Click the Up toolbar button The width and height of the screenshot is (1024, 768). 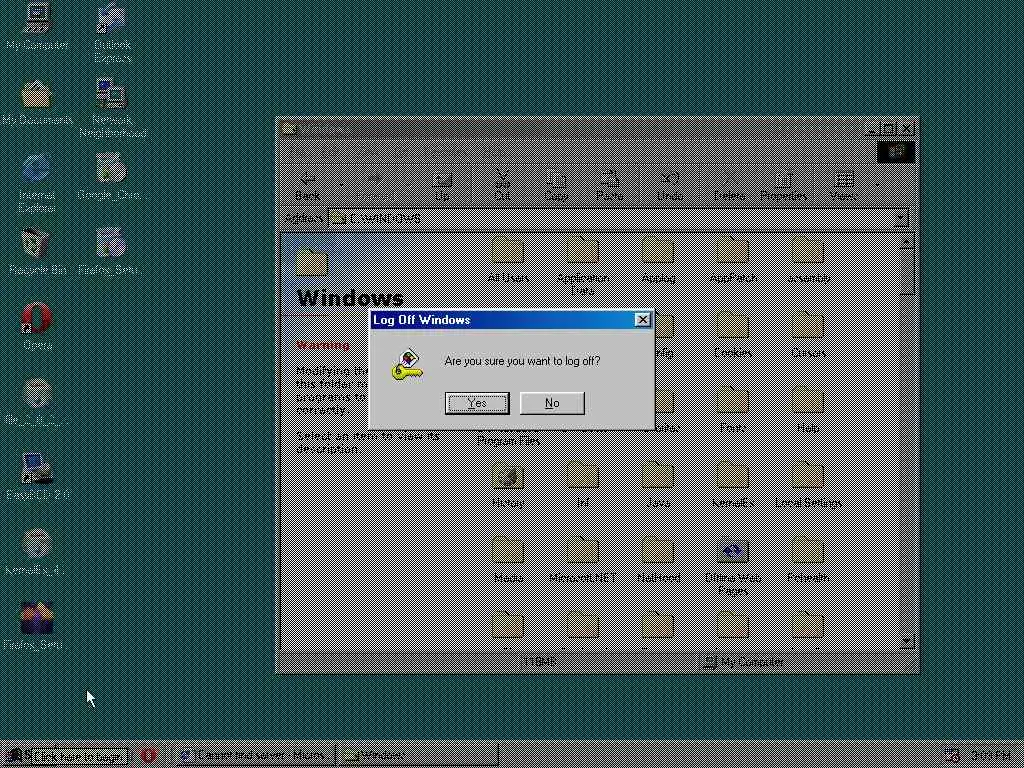(x=442, y=185)
